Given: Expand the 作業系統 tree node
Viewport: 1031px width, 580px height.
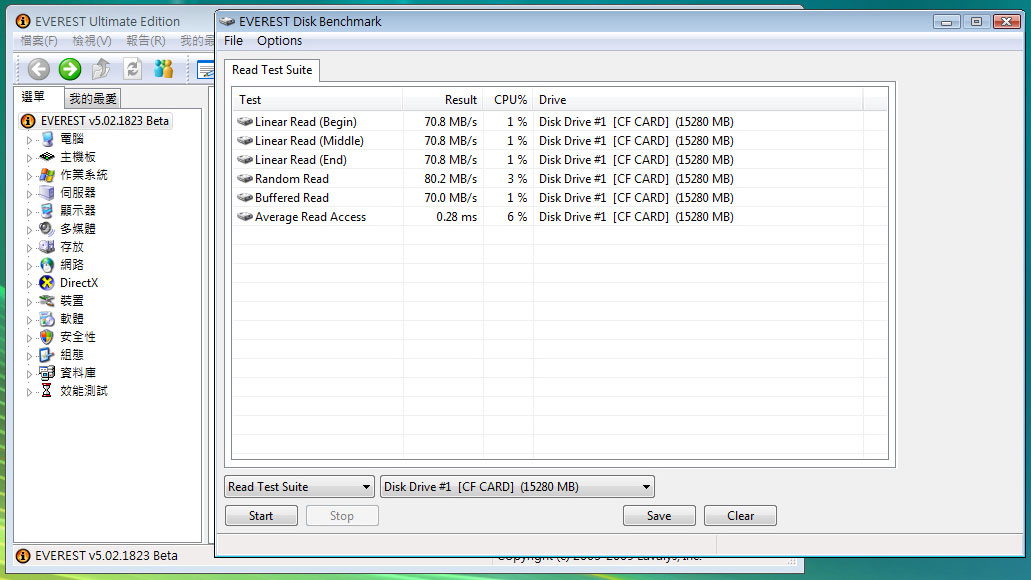Looking at the screenshot, I should [29, 176].
